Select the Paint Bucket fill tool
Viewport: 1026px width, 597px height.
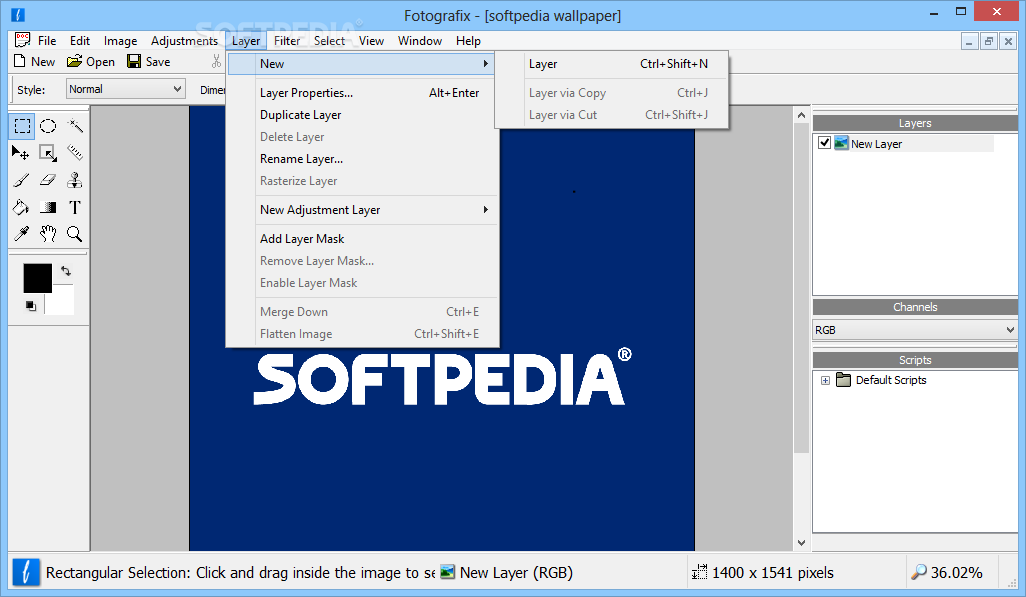[x=21, y=208]
